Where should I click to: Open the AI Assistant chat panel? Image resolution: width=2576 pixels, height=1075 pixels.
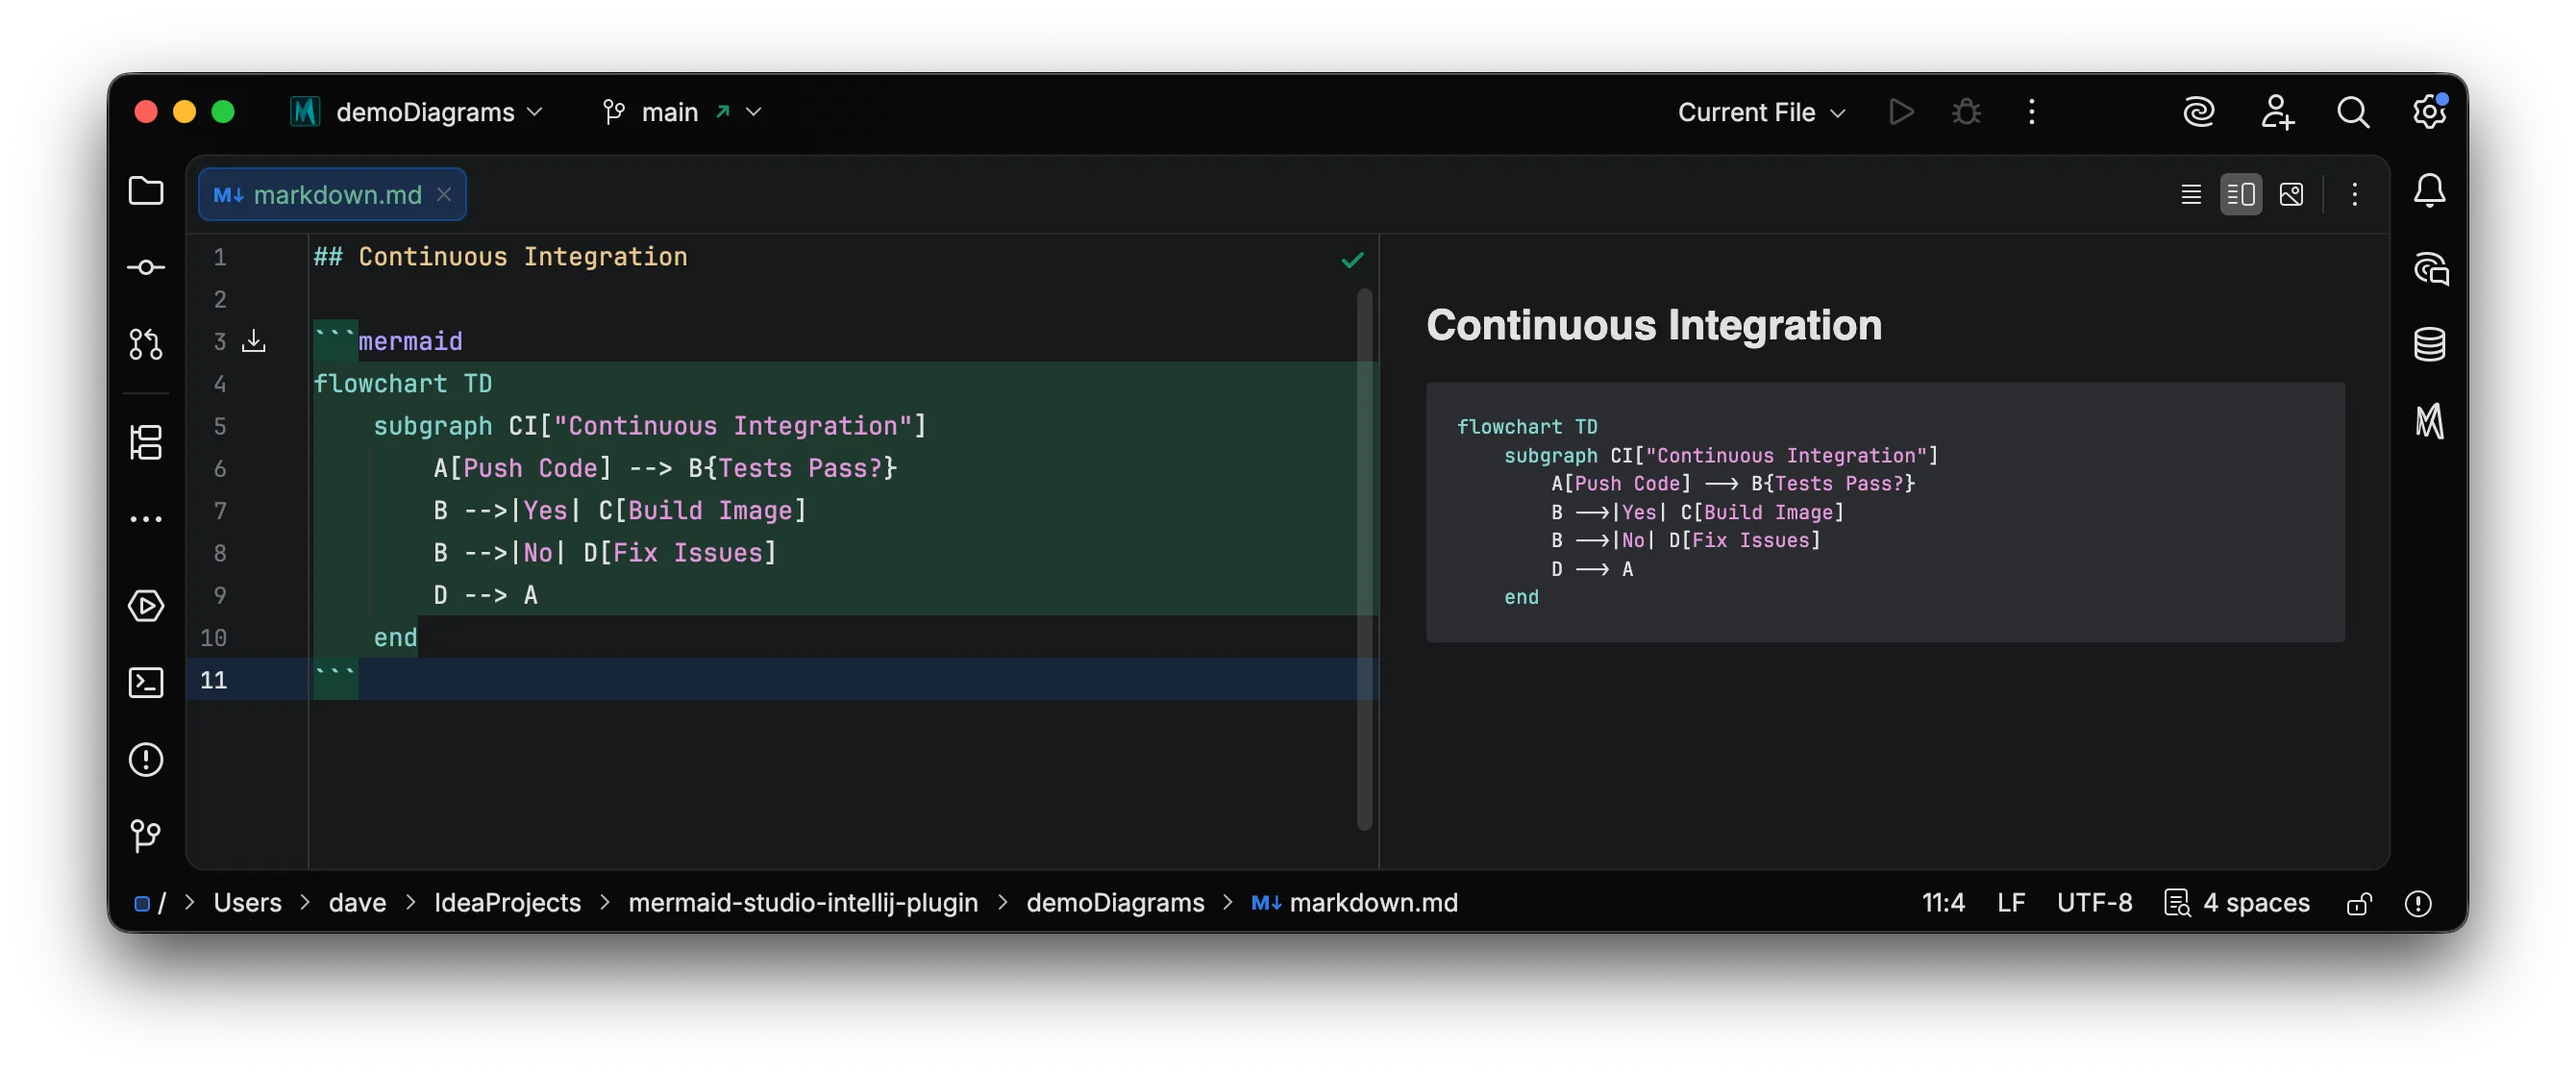(x=2430, y=268)
